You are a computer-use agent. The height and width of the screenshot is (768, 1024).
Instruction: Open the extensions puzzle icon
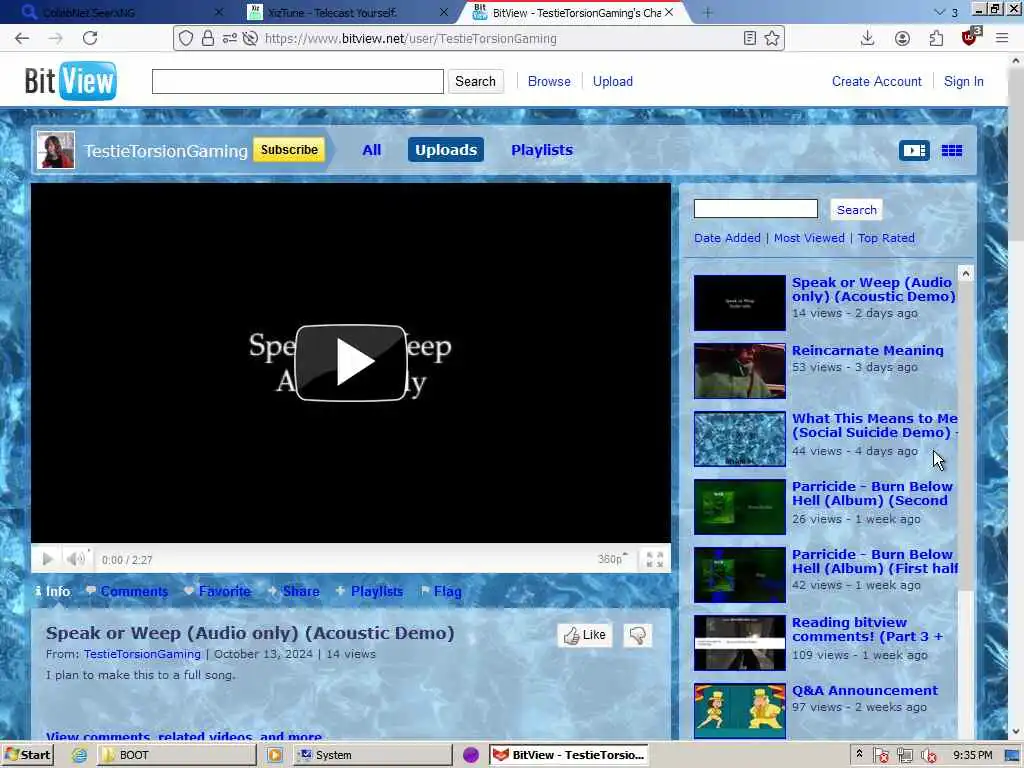[x=936, y=39]
